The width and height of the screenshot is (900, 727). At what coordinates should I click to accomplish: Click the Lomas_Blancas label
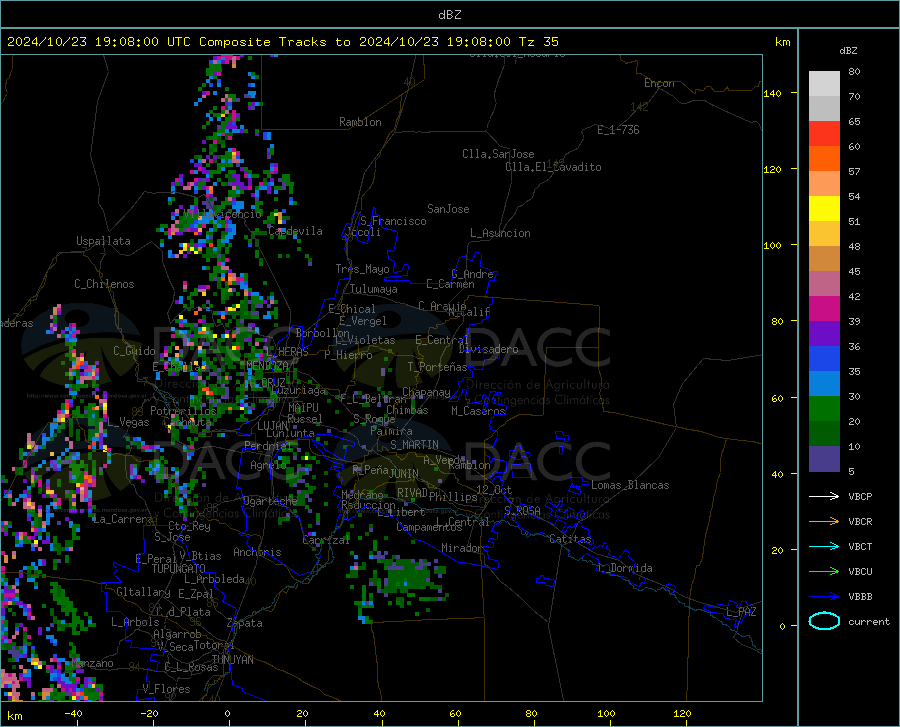[x=630, y=485]
